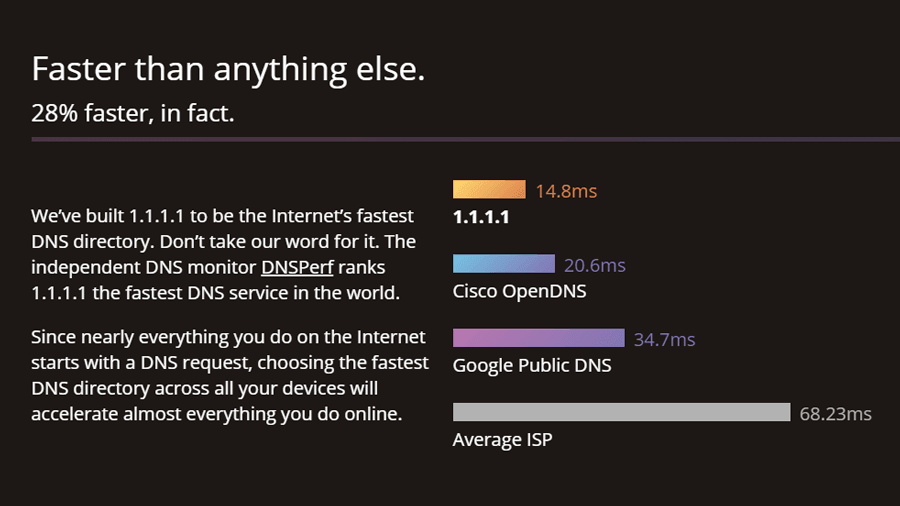
Task: Click the 68.23ms value label
Action: tap(835, 413)
